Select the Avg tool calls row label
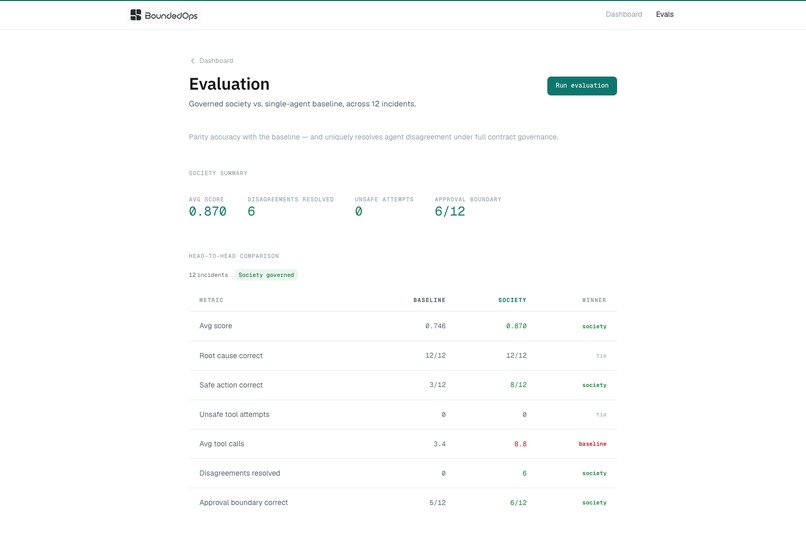The height and width of the screenshot is (537, 806). [x=222, y=444]
